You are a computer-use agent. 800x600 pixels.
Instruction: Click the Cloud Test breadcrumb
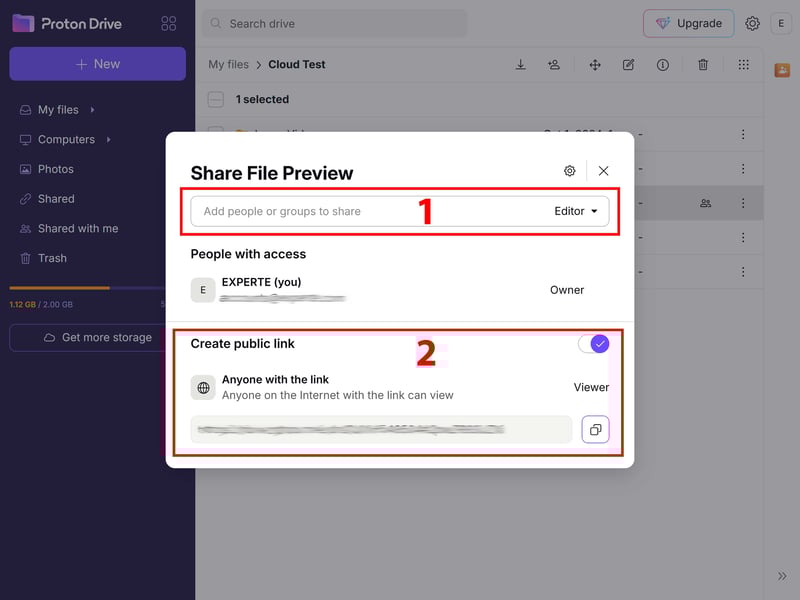[296, 65]
